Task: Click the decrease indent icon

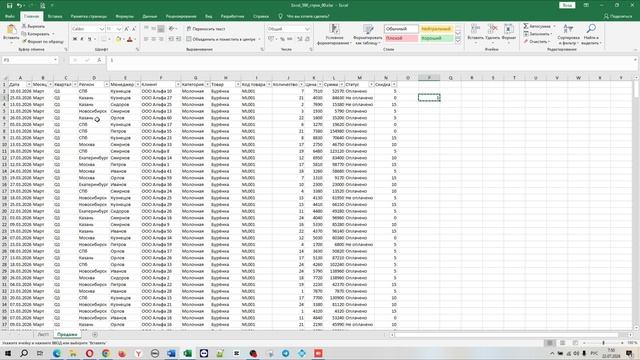Action: coord(171,39)
